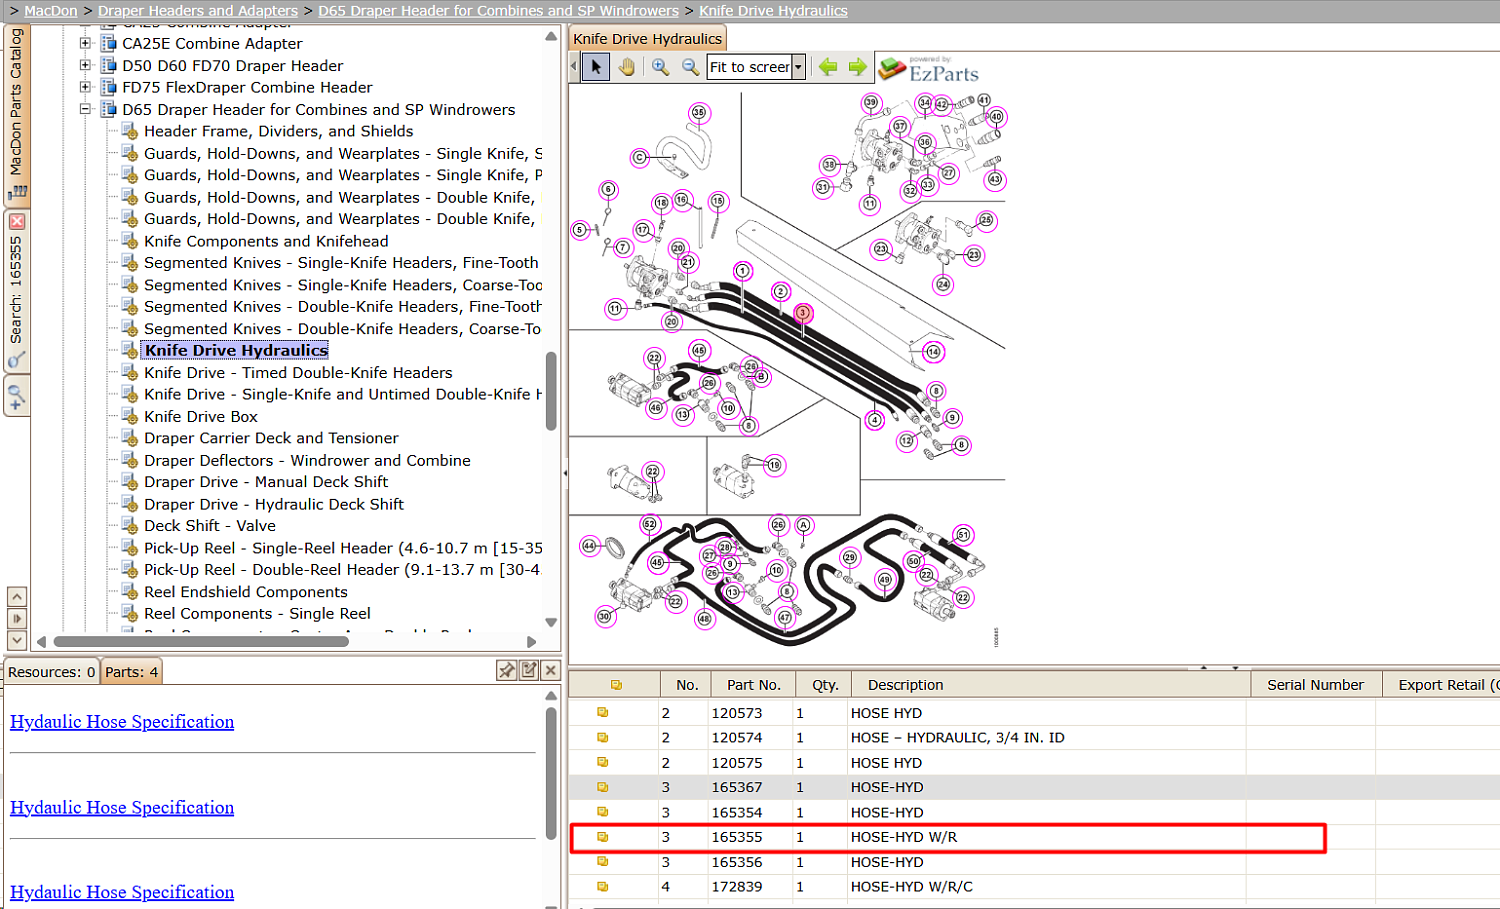Close the Parts results panel

pyautogui.click(x=550, y=670)
